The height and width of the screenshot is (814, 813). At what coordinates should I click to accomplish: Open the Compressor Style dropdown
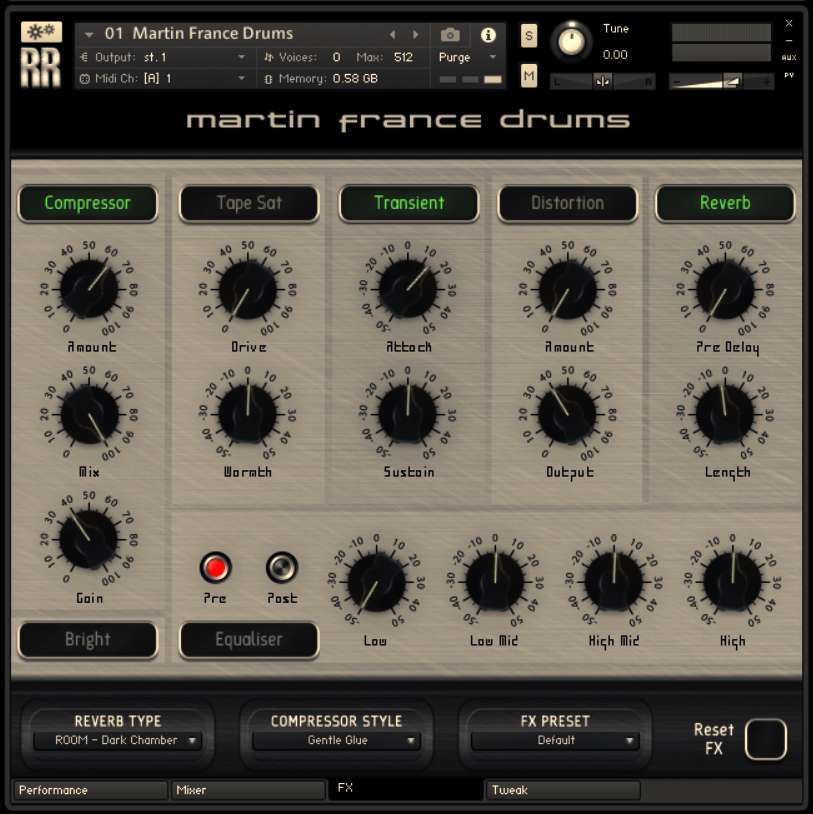click(x=336, y=740)
